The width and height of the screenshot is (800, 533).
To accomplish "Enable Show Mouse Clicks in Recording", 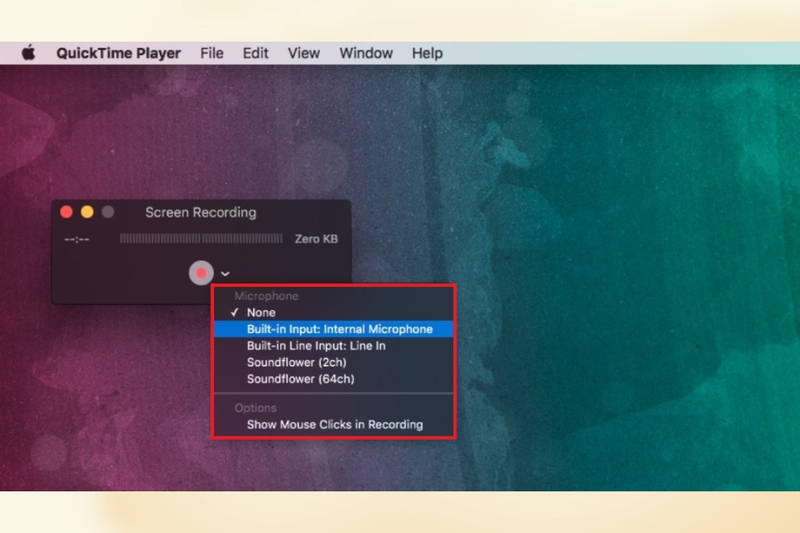I will [334, 424].
